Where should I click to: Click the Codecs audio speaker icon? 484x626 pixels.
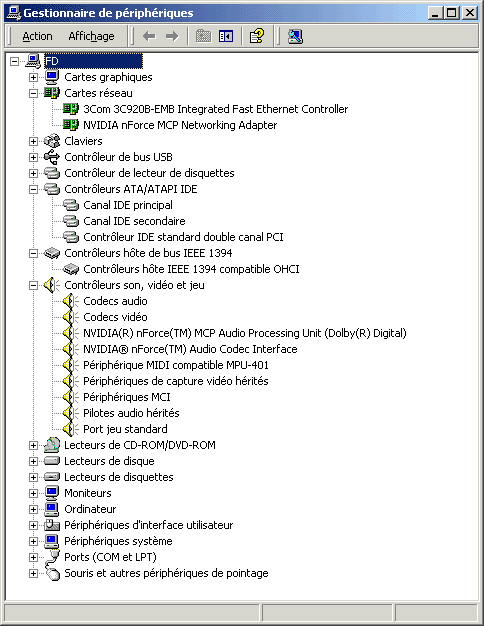pyautogui.click(x=71, y=301)
